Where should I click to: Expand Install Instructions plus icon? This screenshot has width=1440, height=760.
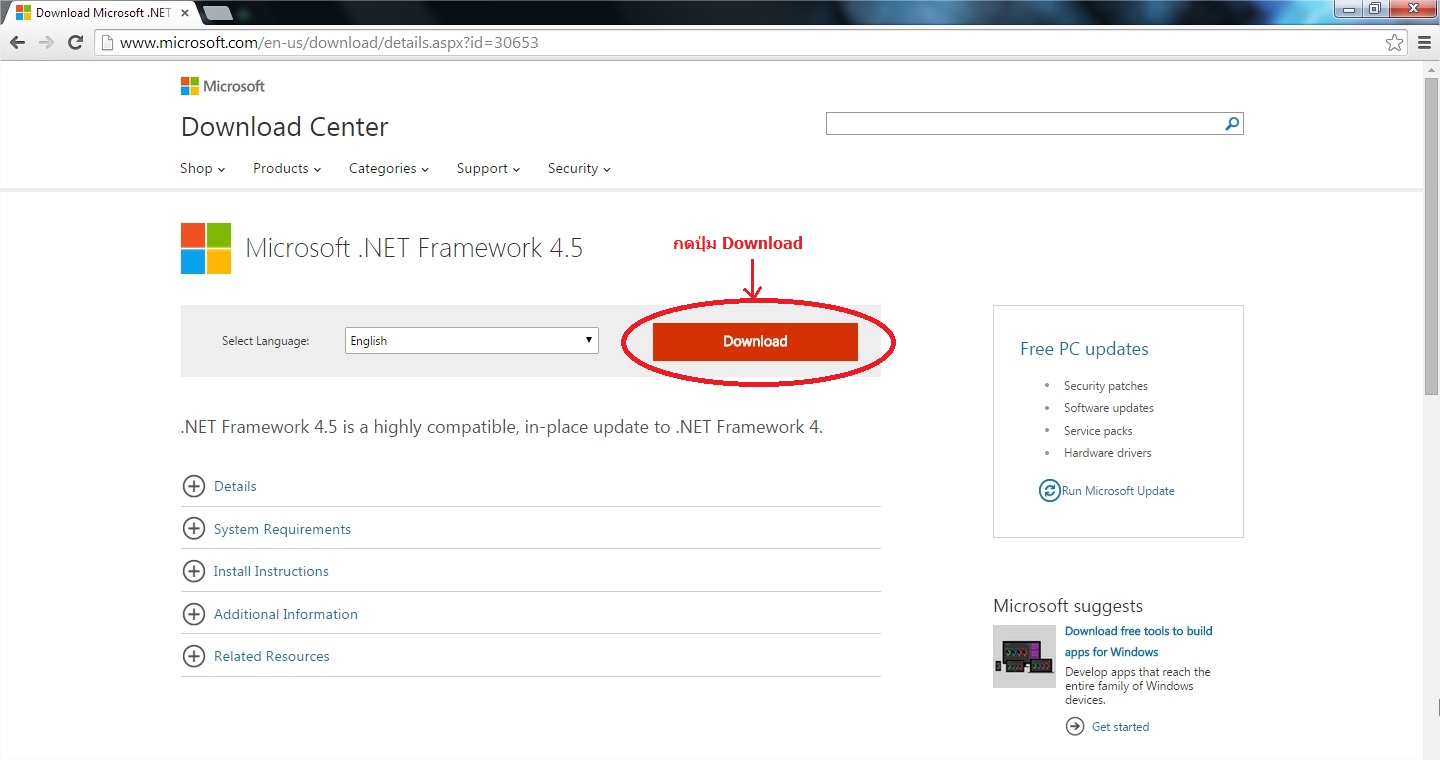193,571
